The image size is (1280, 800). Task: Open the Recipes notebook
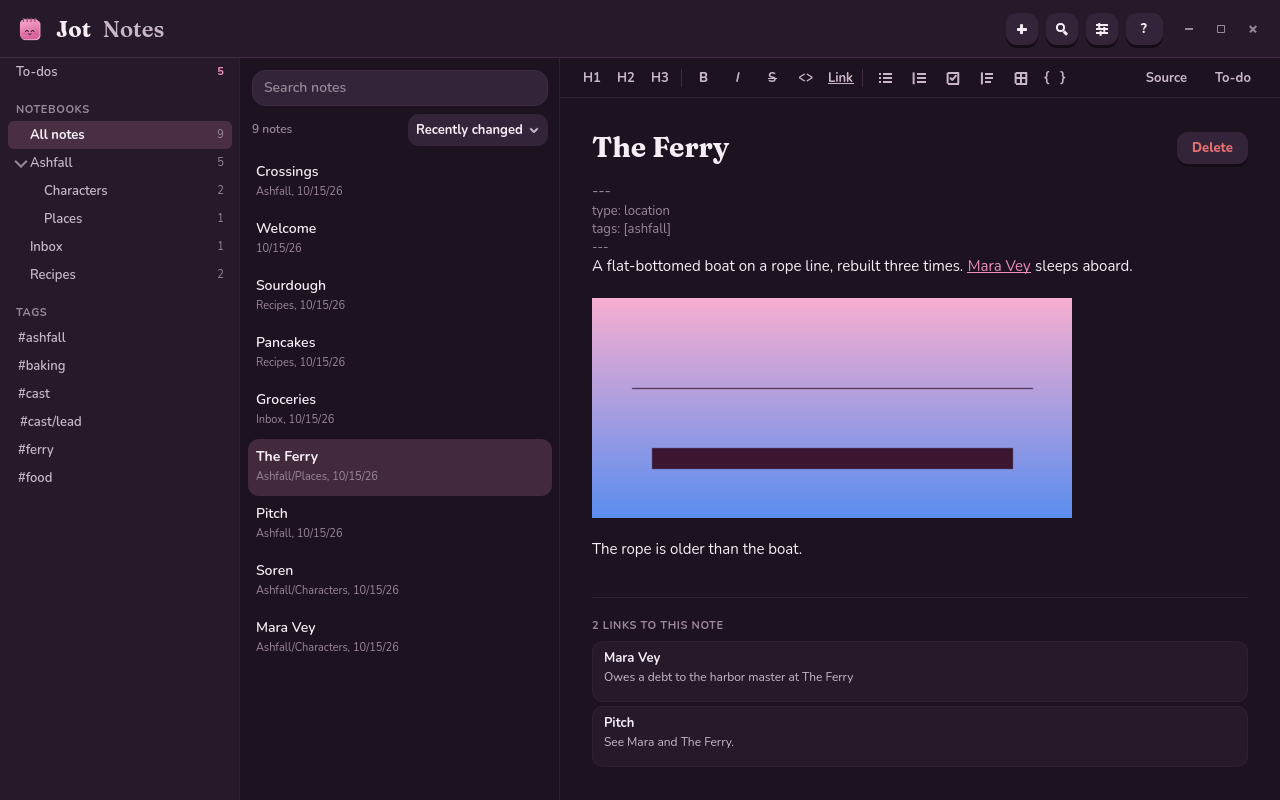[120, 274]
